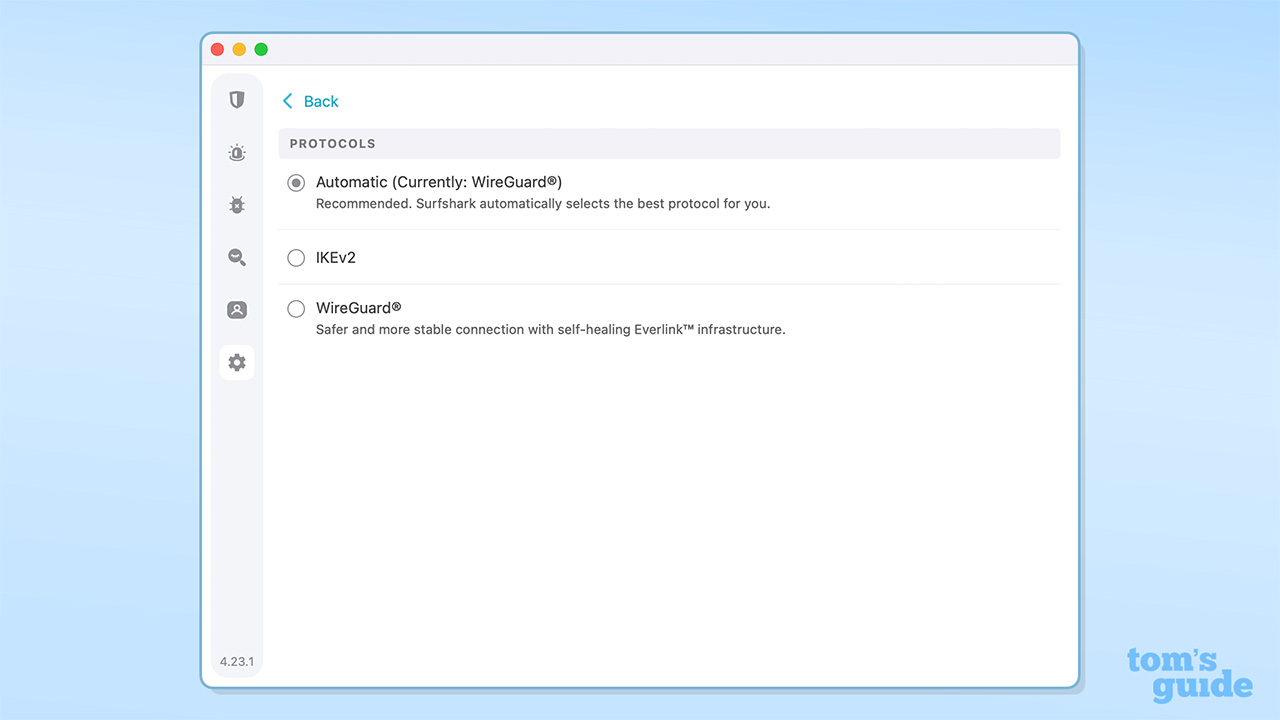This screenshot has width=1280, height=720.
Task: Click the PROTOCOLS section header bar
Action: pyautogui.click(x=668, y=143)
